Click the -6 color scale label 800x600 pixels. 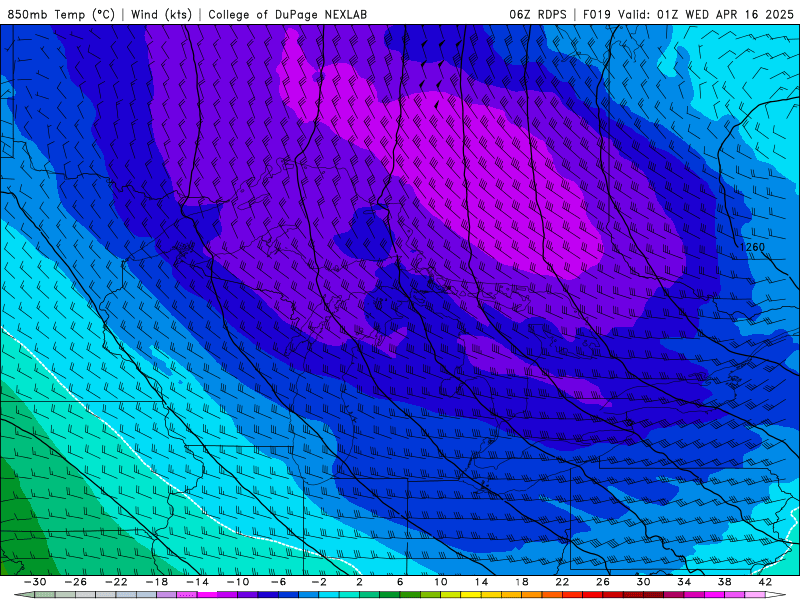click(279, 582)
